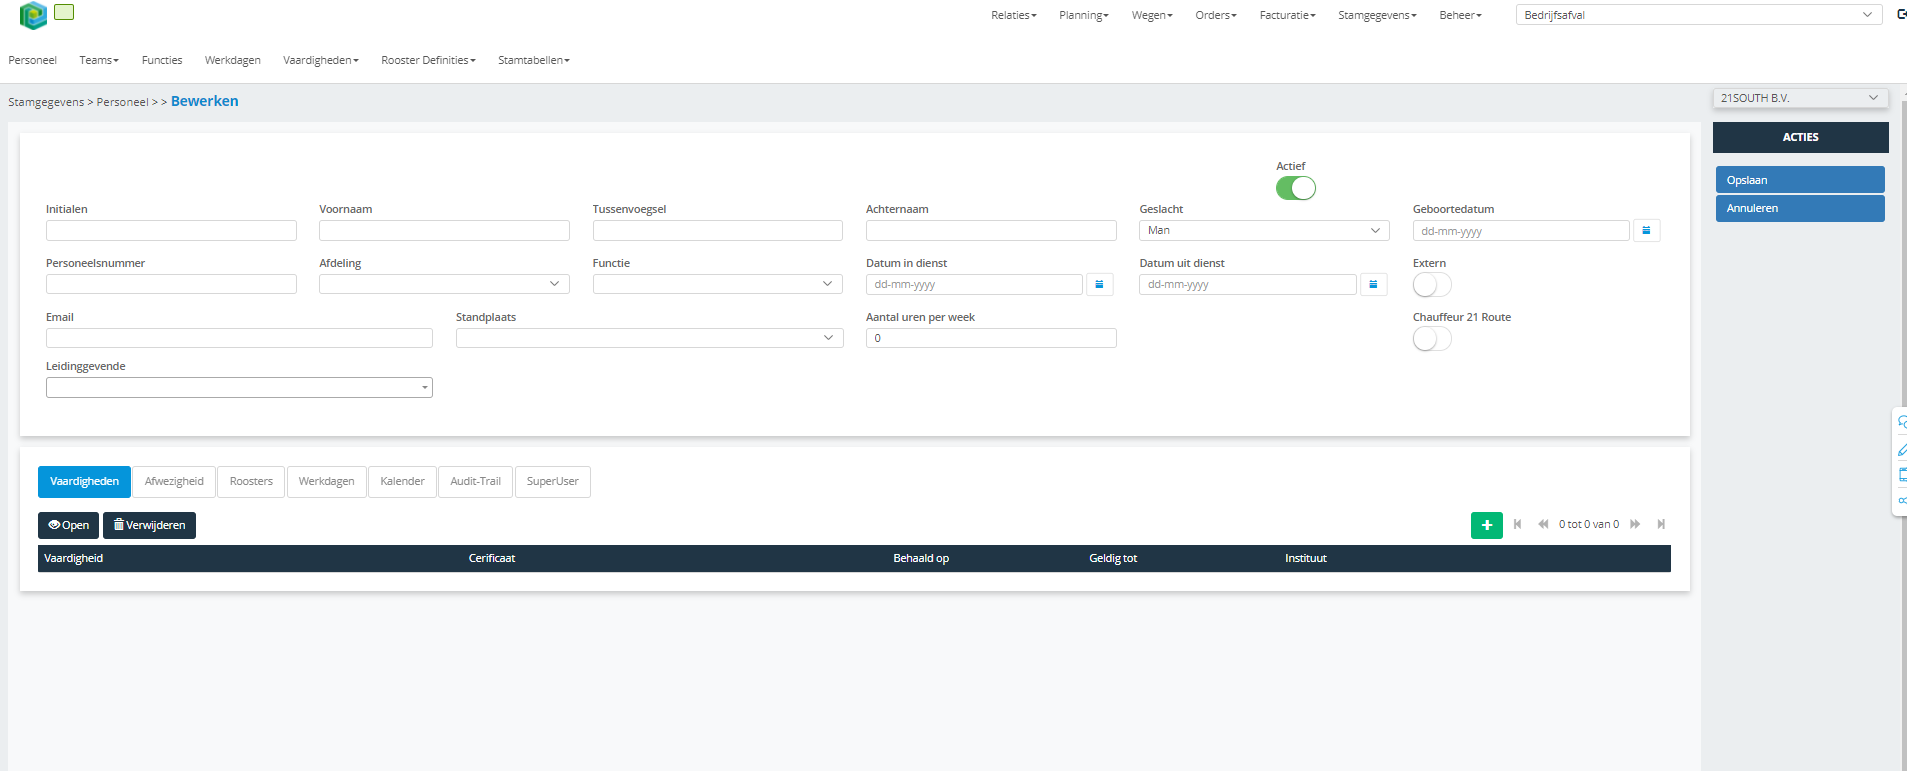Open the Planning menu
This screenshot has height=771, width=1907.
point(1084,15)
